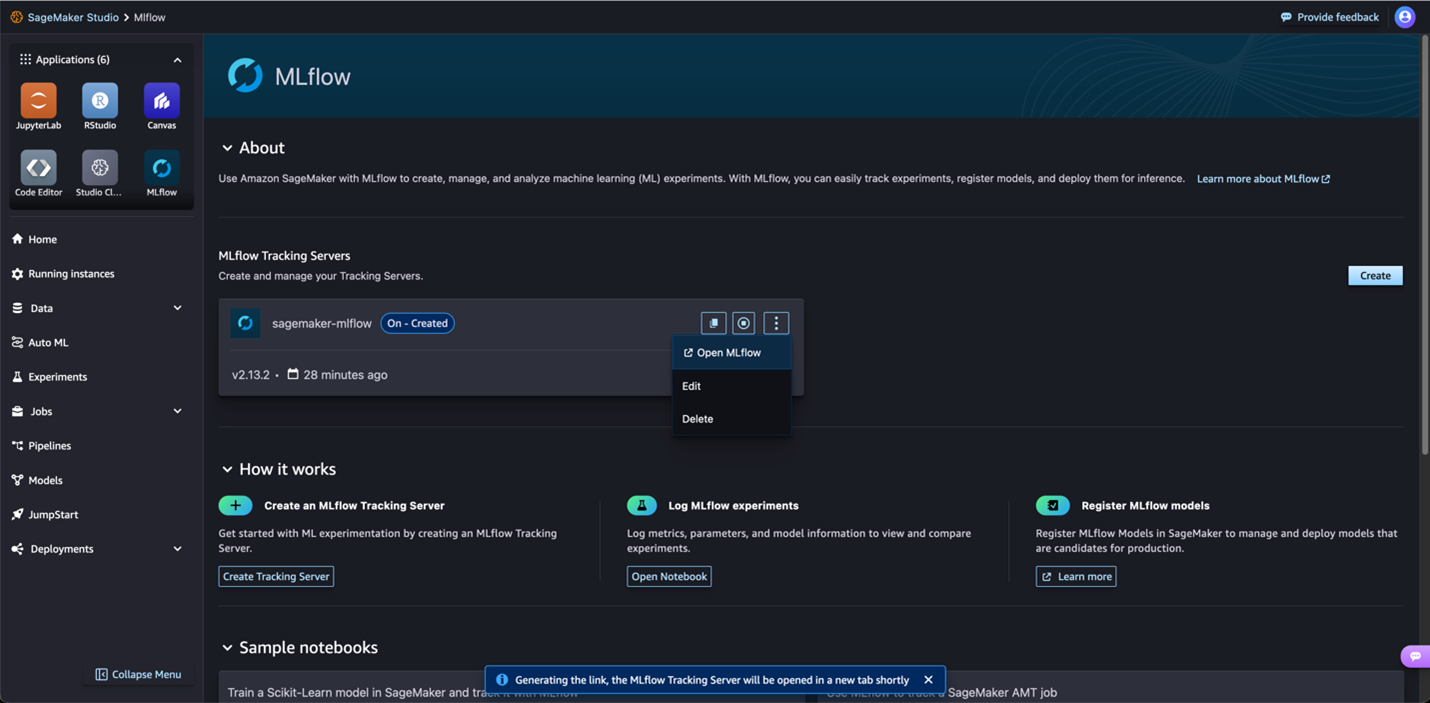Launch the RStudio application
Viewport: 1430px width, 703px height.
[99, 100]
